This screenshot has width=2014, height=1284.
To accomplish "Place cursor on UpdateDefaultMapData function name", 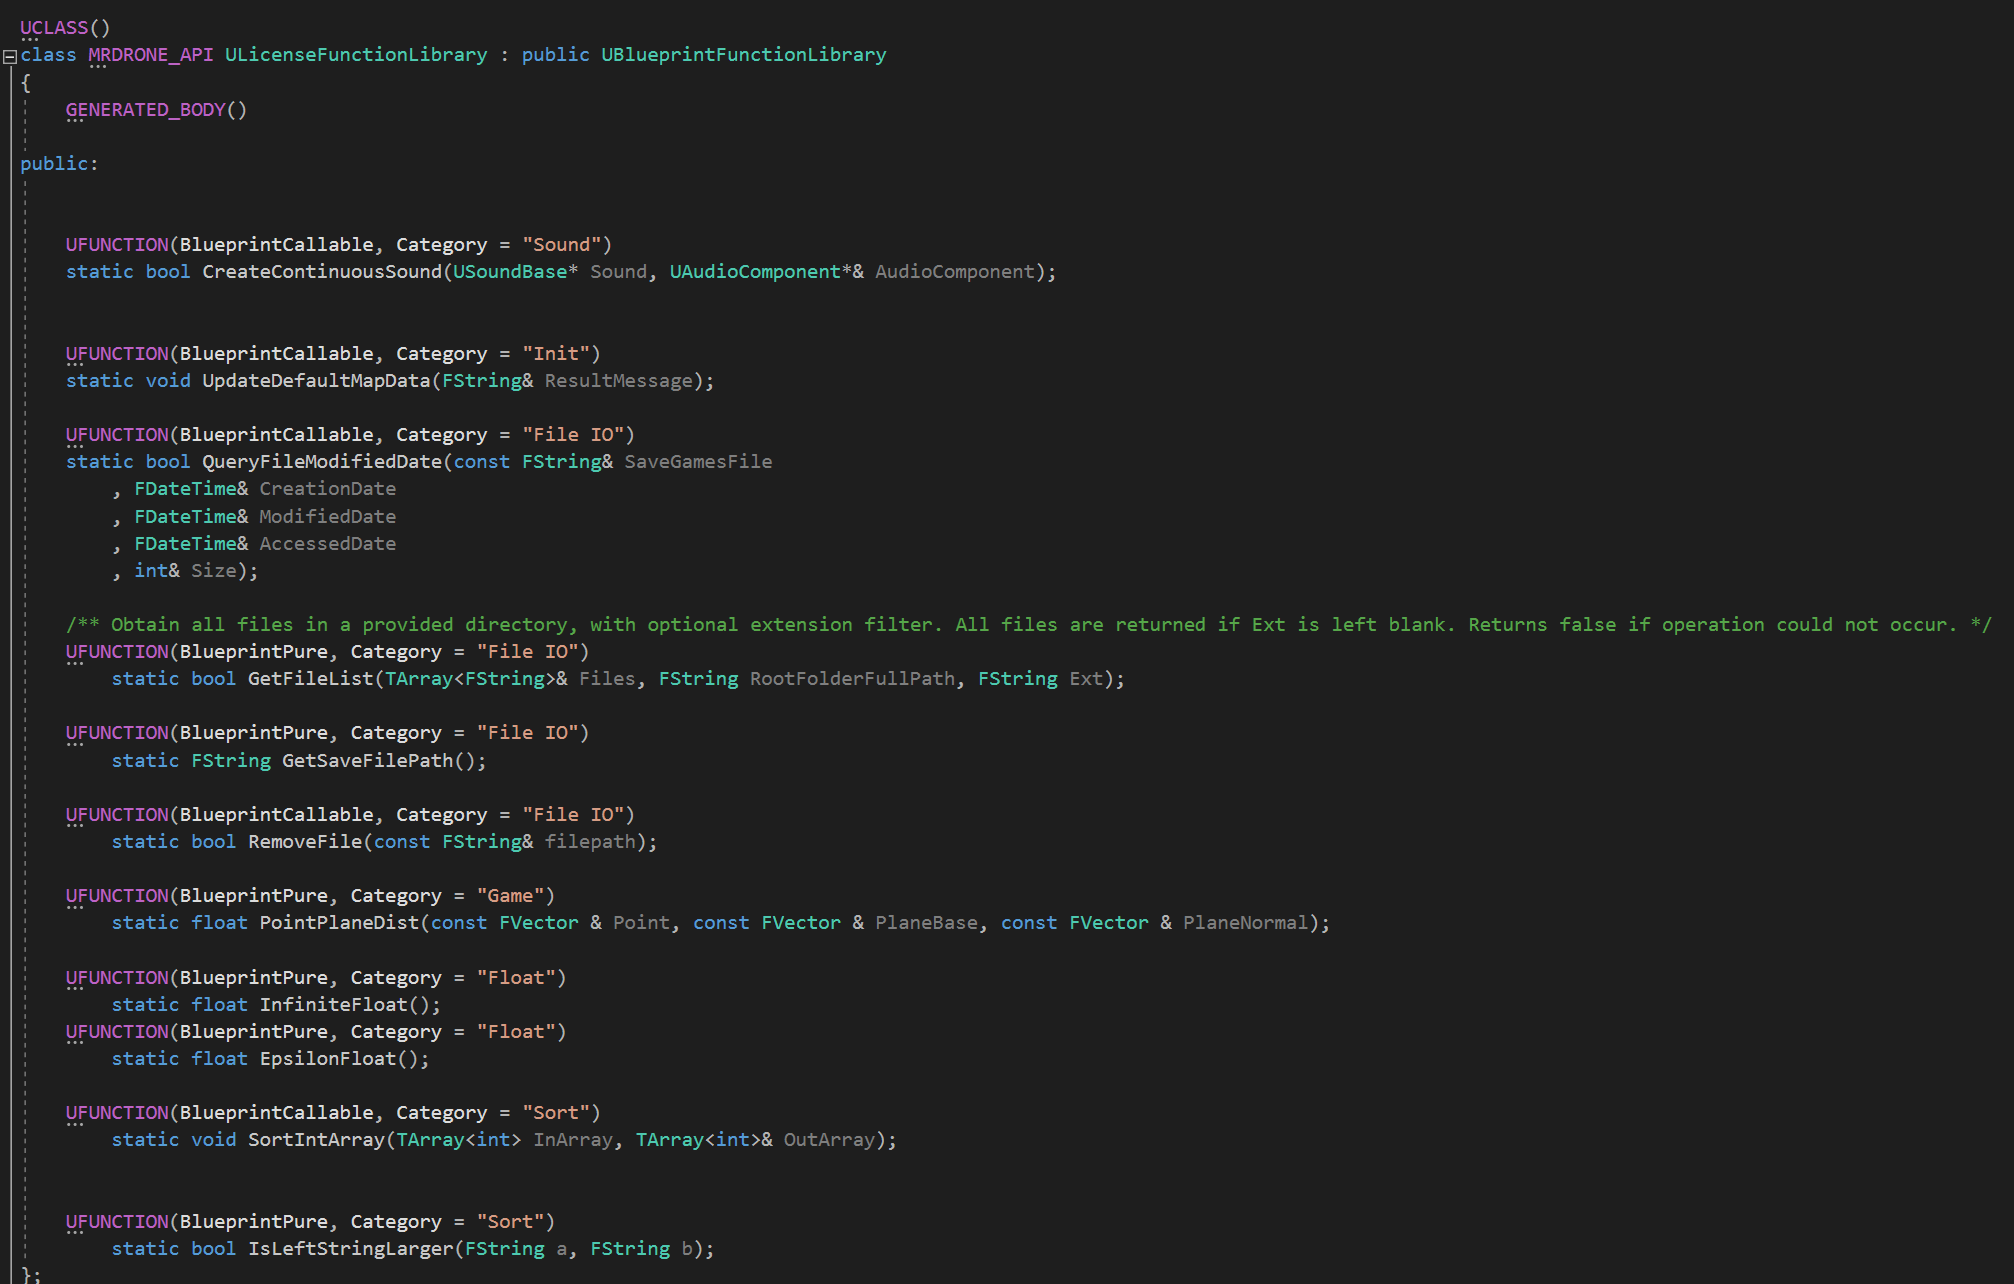I will [316, 380].
